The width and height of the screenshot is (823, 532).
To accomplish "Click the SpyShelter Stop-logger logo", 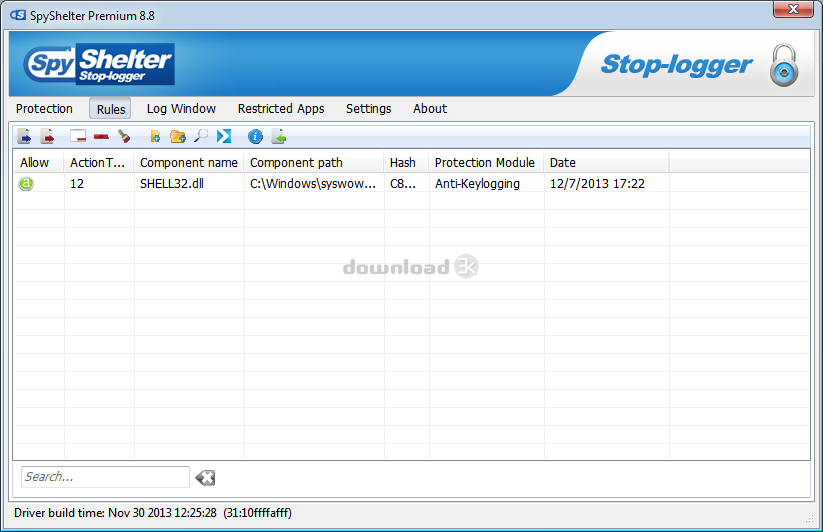I will click(x=99, y=64).
